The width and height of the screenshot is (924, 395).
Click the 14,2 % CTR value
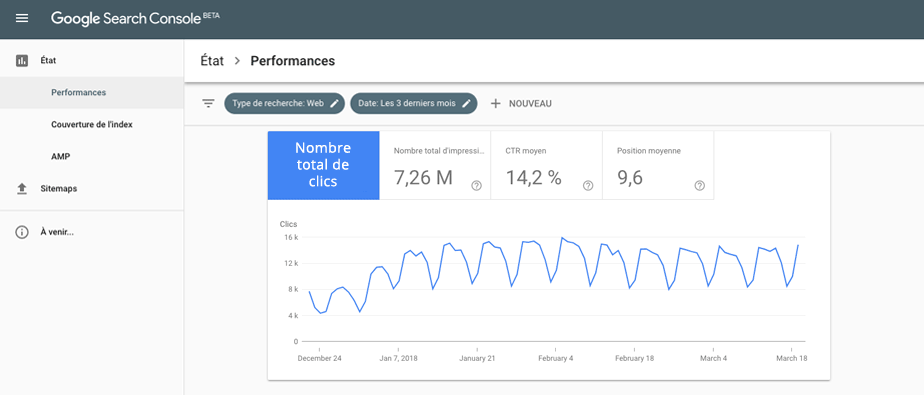[x=534, y=177]
